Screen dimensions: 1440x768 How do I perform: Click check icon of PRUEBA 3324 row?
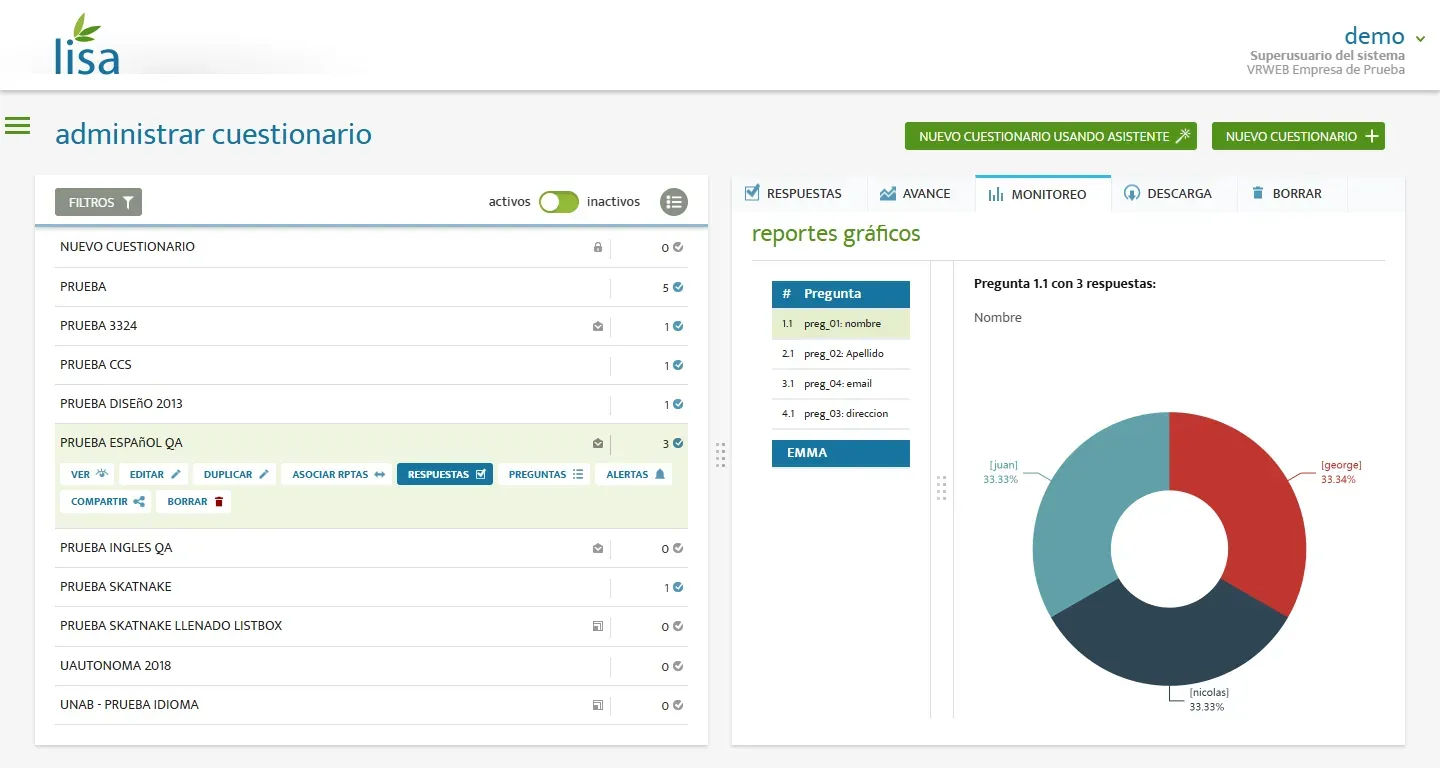(678, 326)
